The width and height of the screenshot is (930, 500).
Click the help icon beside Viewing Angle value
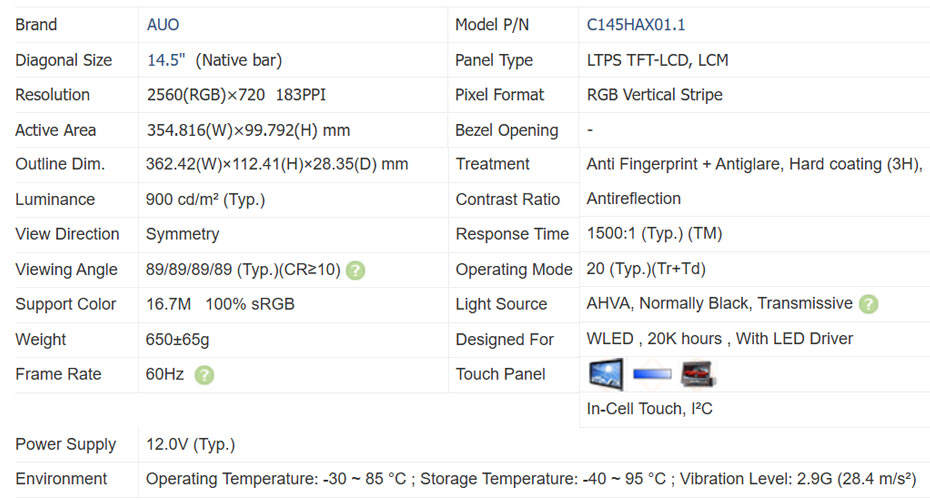pos(355,270)
